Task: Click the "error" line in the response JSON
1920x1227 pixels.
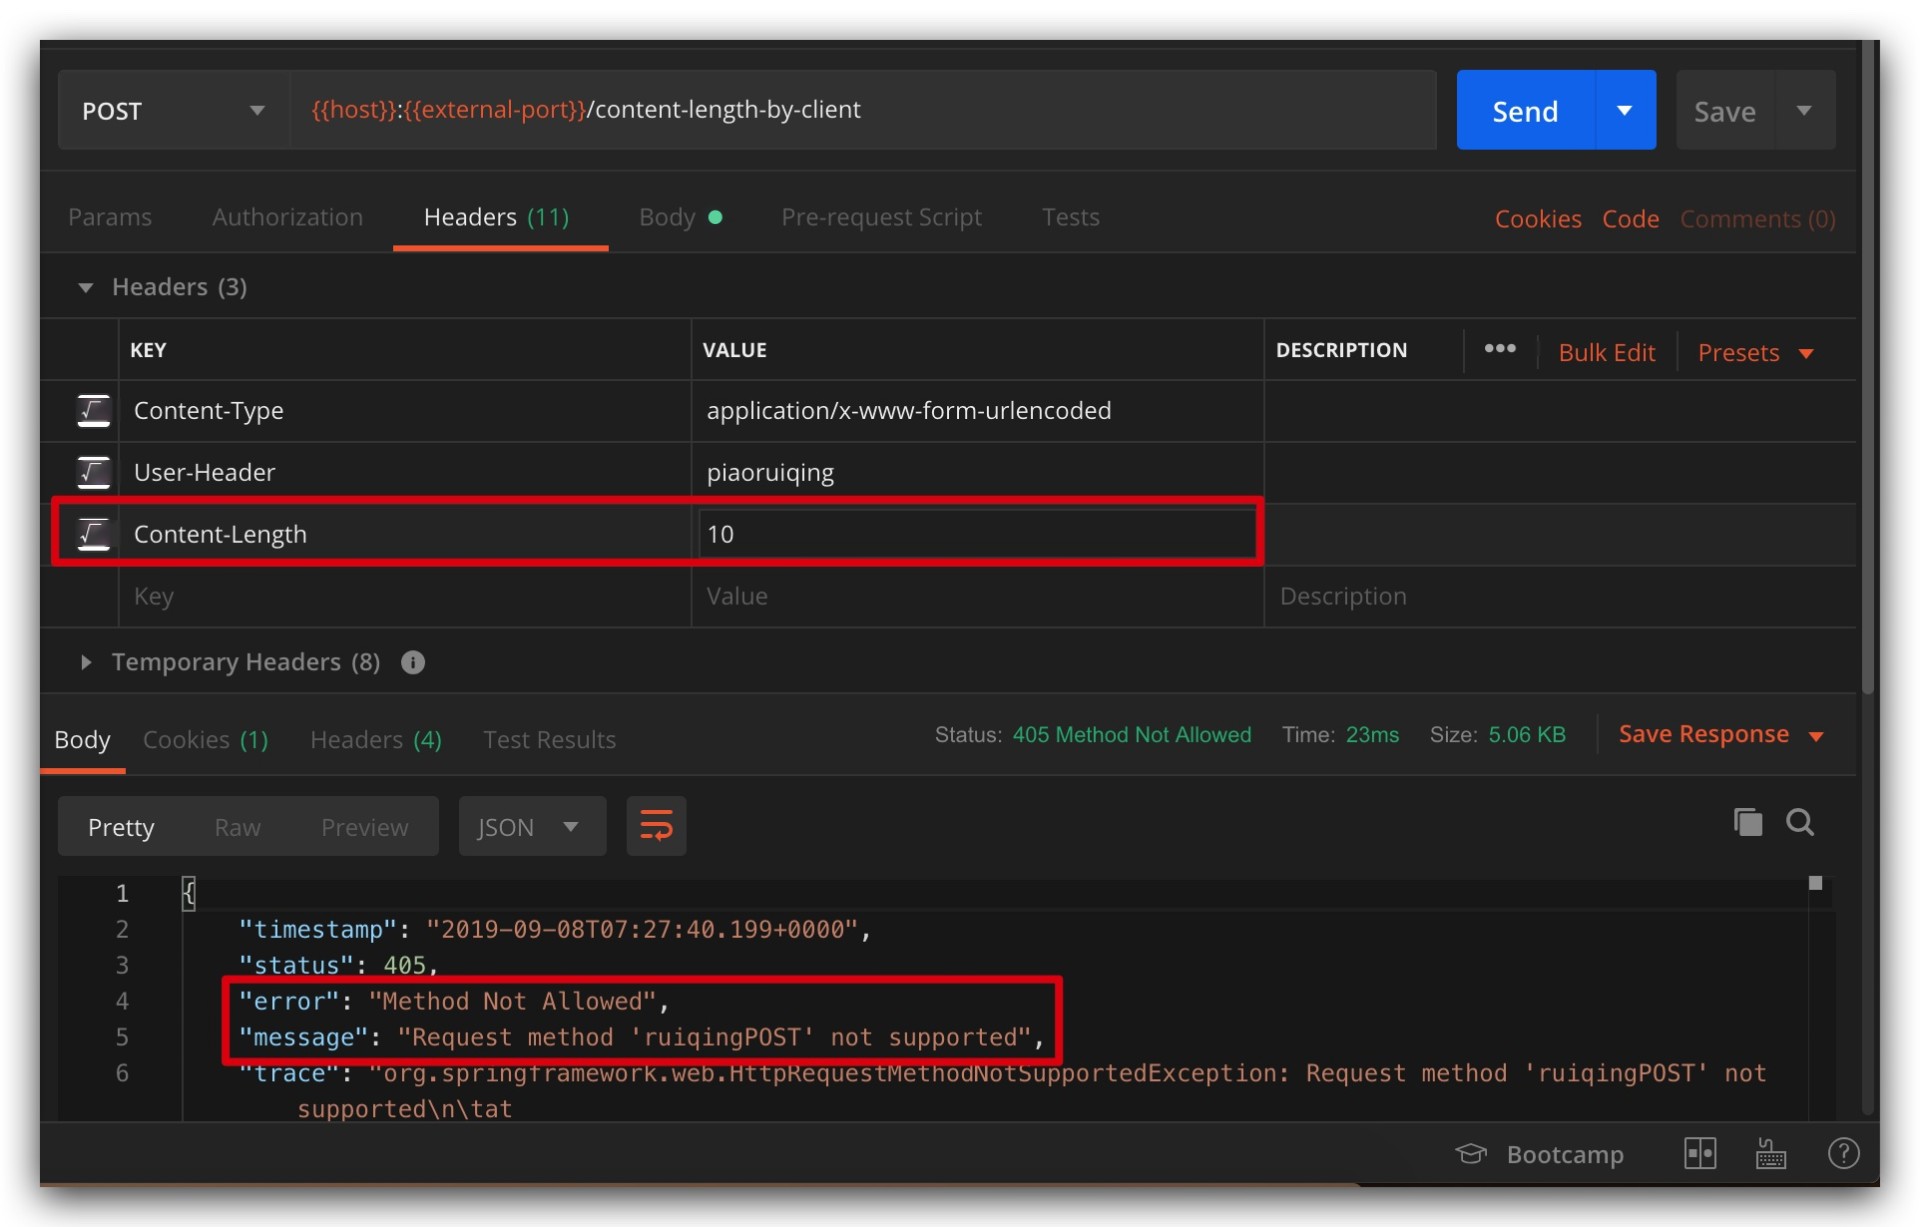Action: tap(453, 1001)
